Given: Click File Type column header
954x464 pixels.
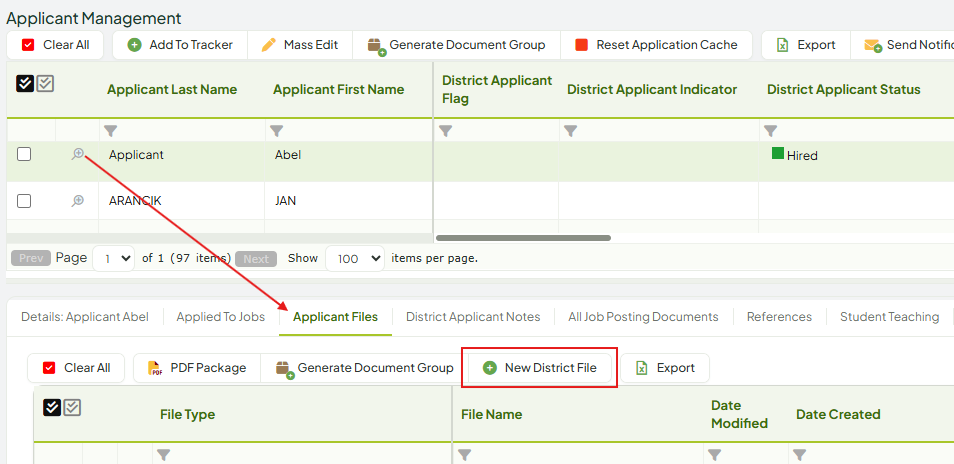Looking at the screenshot, I should [187, 414].
